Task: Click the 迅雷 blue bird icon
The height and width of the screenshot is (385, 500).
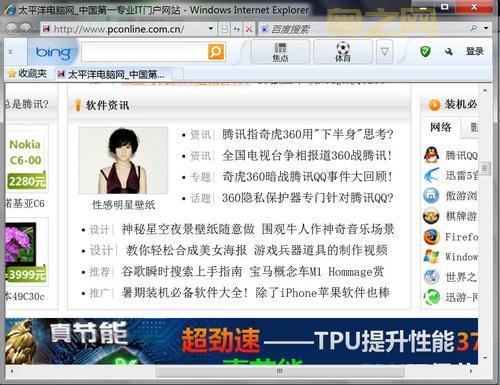Action: (432, 175)
